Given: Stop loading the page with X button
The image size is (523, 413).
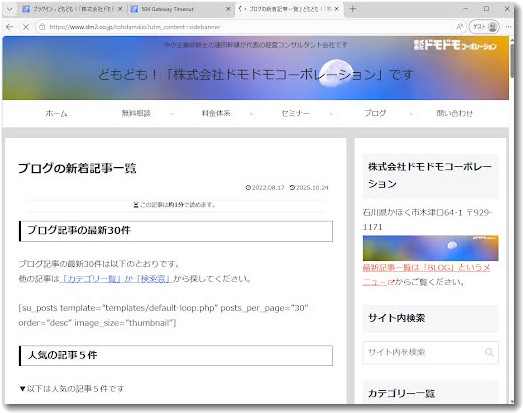Looking at the screenshot, I should coord(26,27).
